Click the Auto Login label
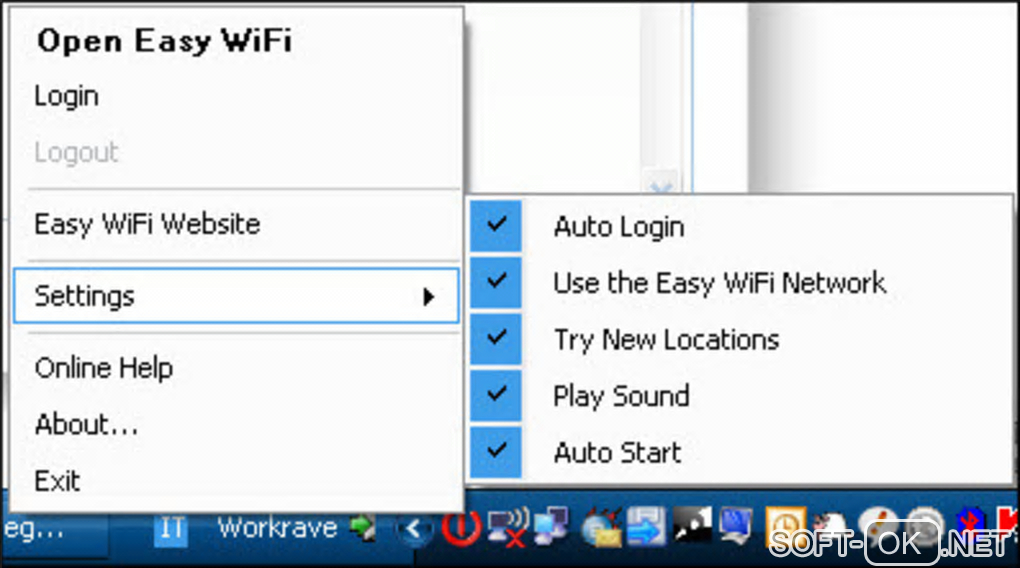This screenshot has width=1020, height=568. 619,227
